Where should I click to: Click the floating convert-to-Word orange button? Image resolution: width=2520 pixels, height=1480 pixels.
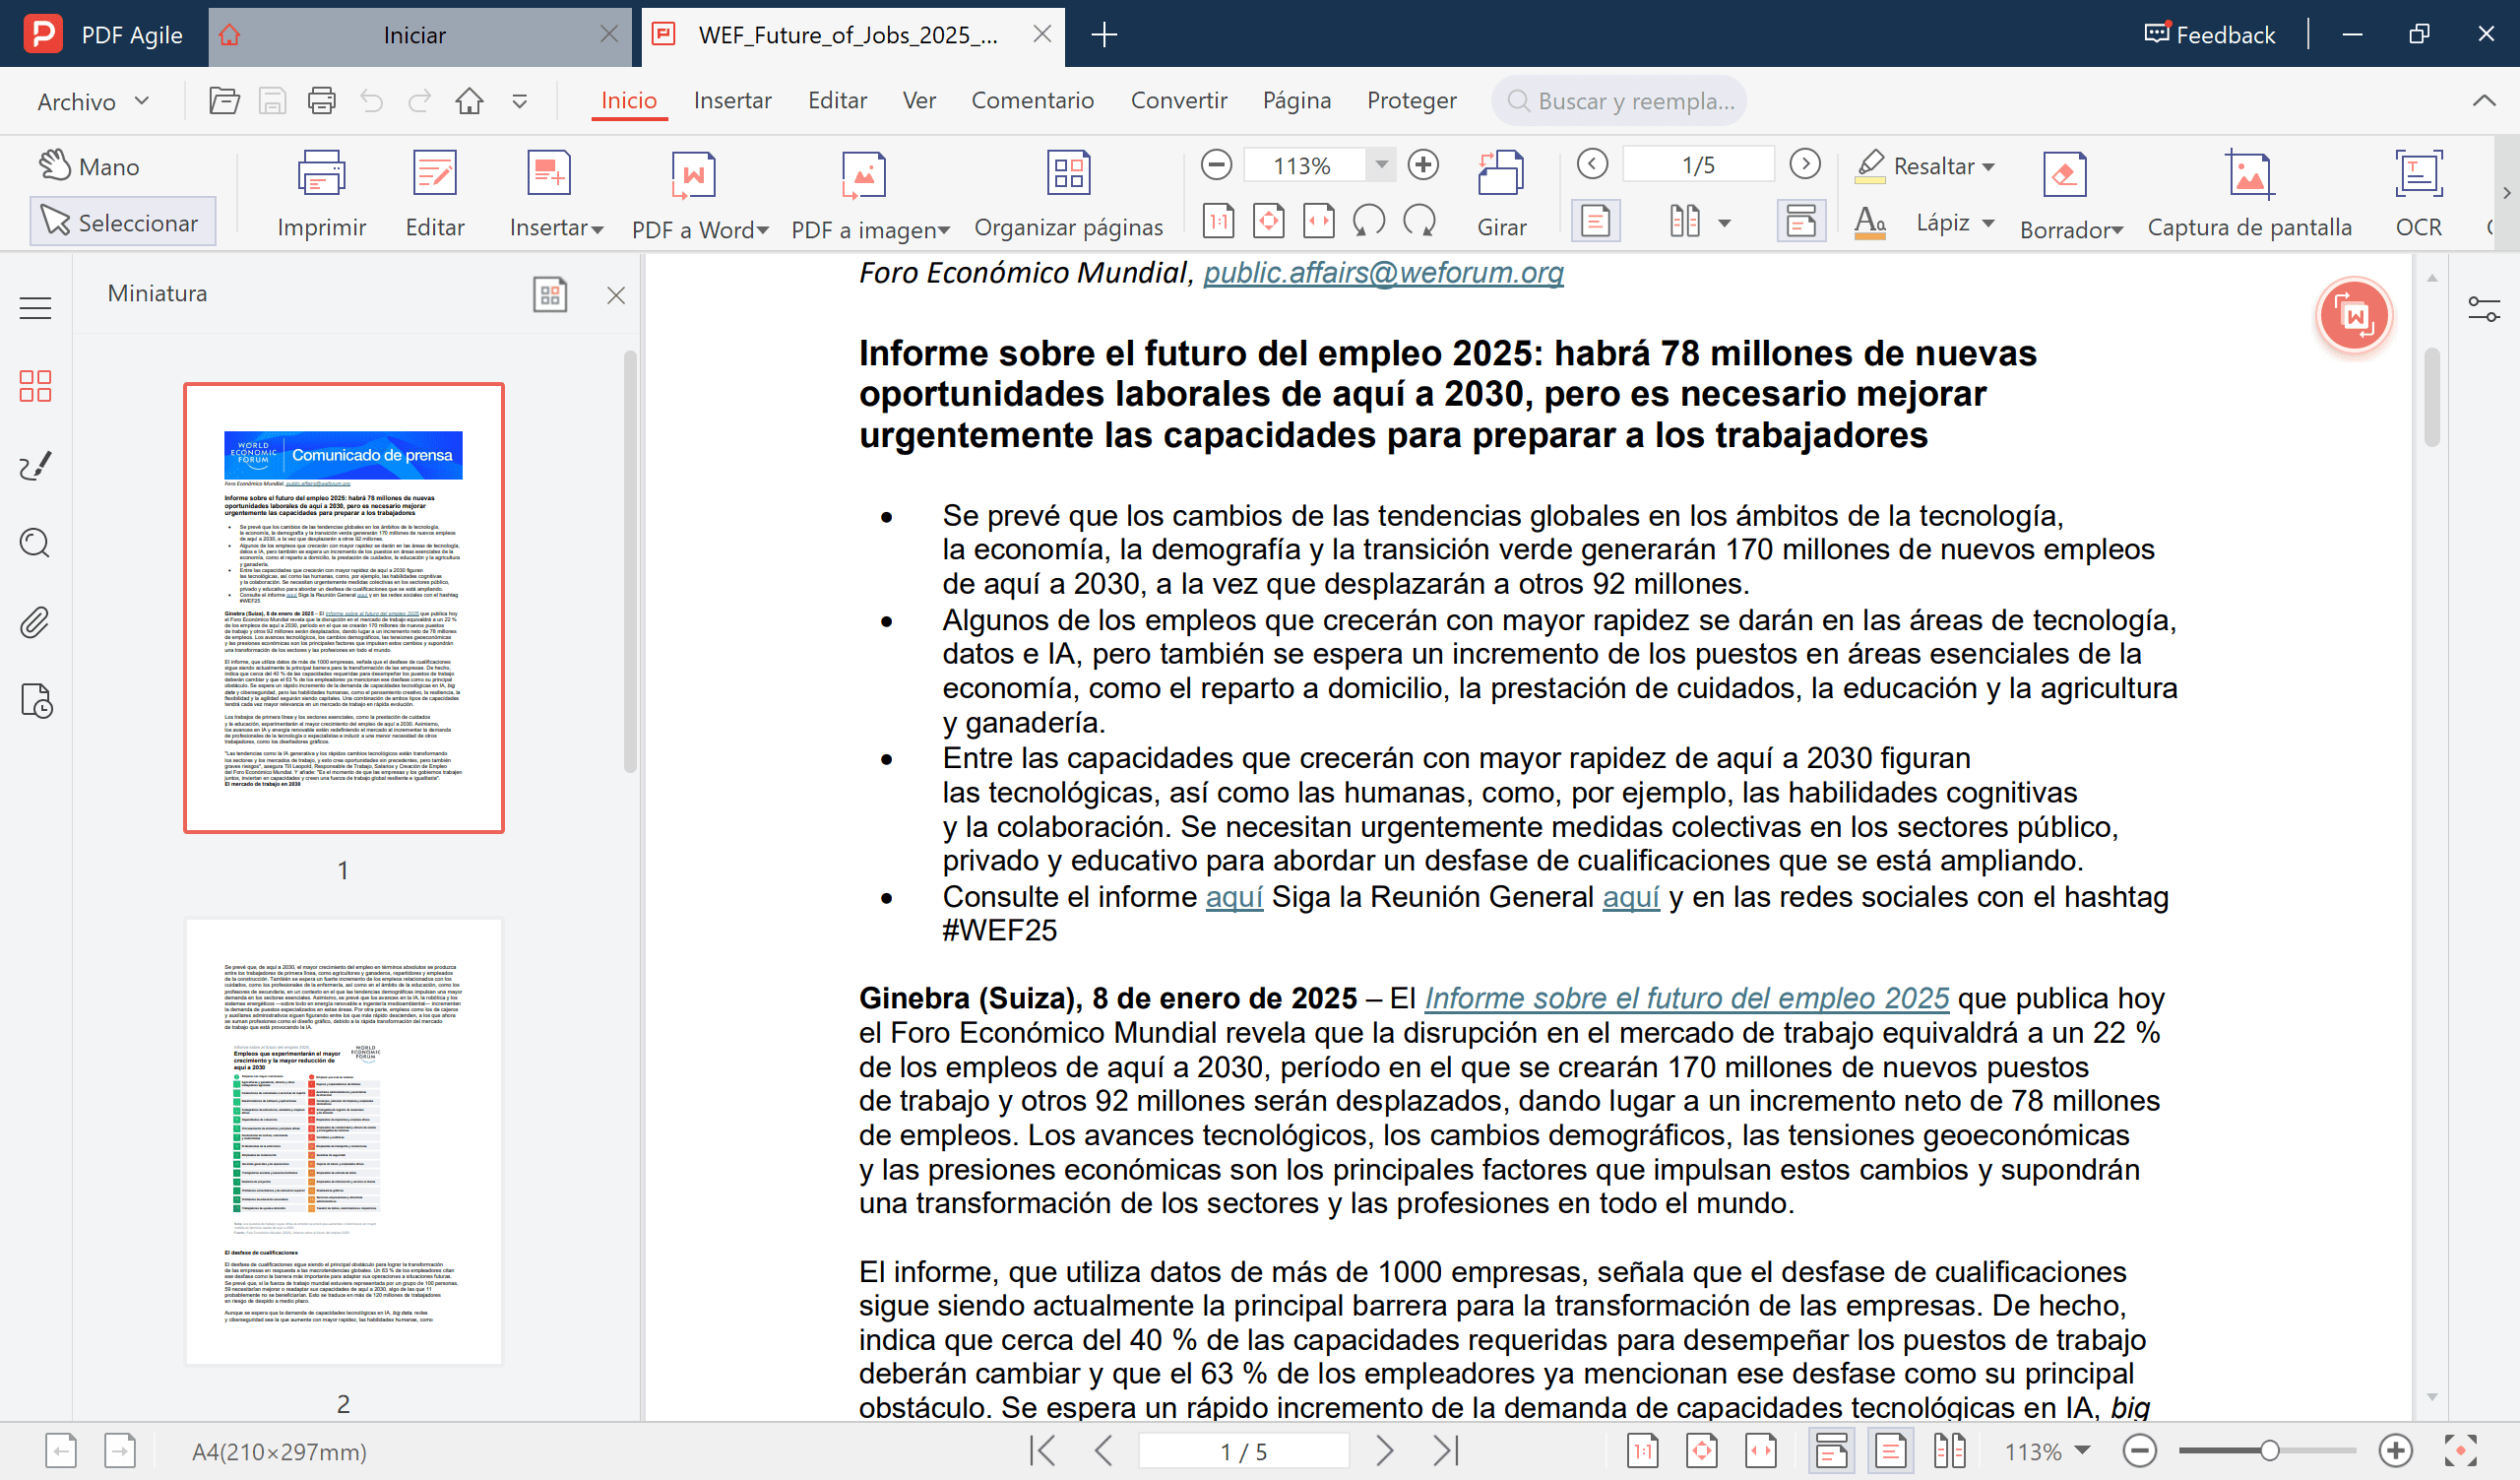[2354, 316]
